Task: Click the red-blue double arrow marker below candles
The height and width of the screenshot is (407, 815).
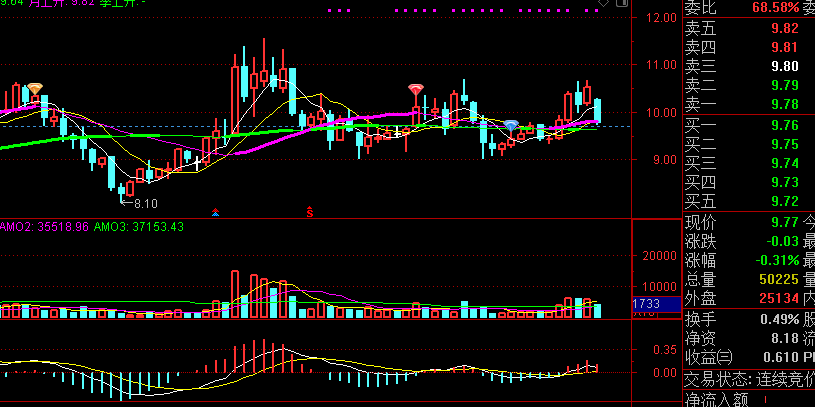Action: click(x=215, y=212)
